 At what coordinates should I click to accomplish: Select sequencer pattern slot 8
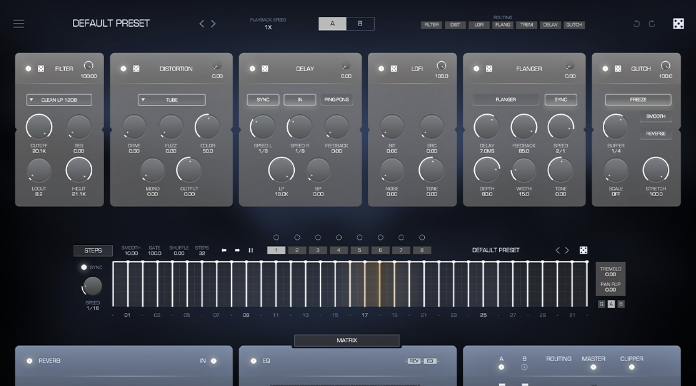[x=422, y=250]
